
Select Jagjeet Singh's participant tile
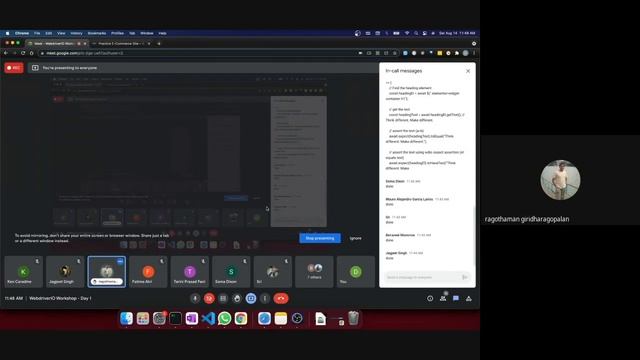[65, 272]
